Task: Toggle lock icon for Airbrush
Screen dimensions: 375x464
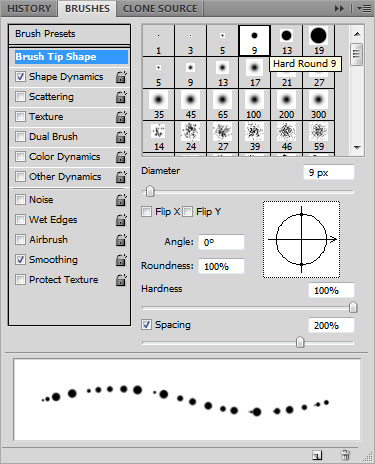Action: (x=121, y=240)
